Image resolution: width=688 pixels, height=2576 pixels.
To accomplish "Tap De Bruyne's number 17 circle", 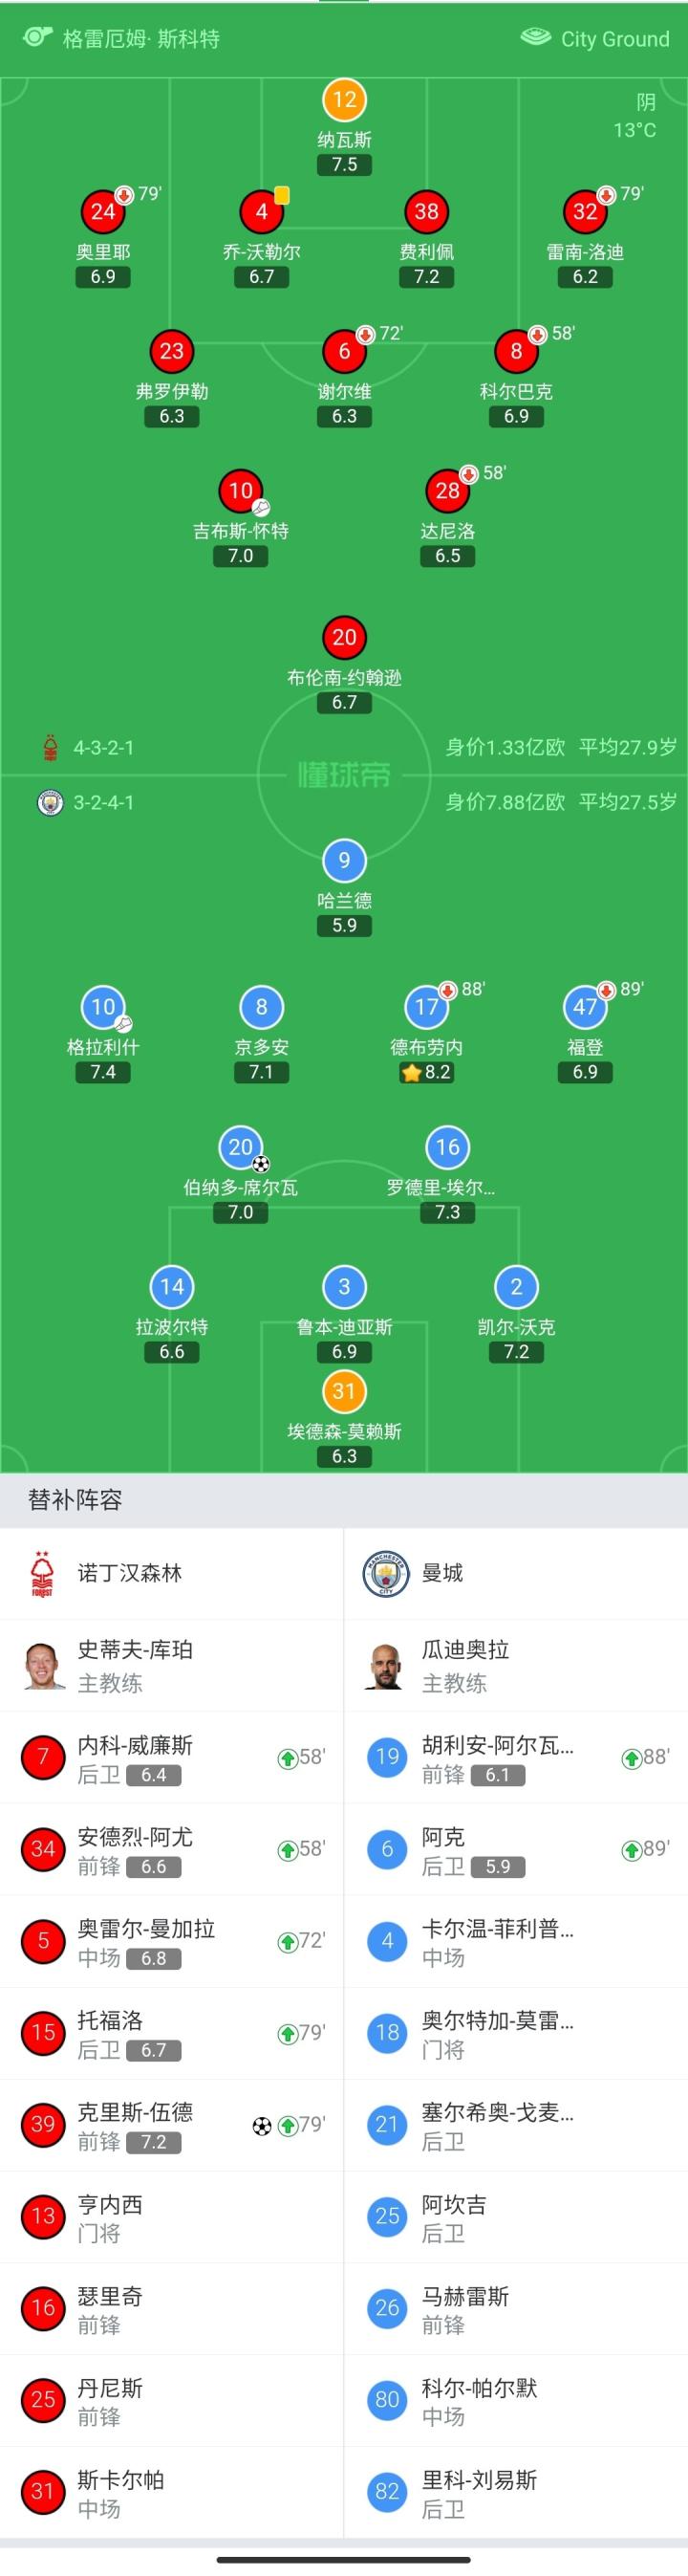I will click(427, 1007).
